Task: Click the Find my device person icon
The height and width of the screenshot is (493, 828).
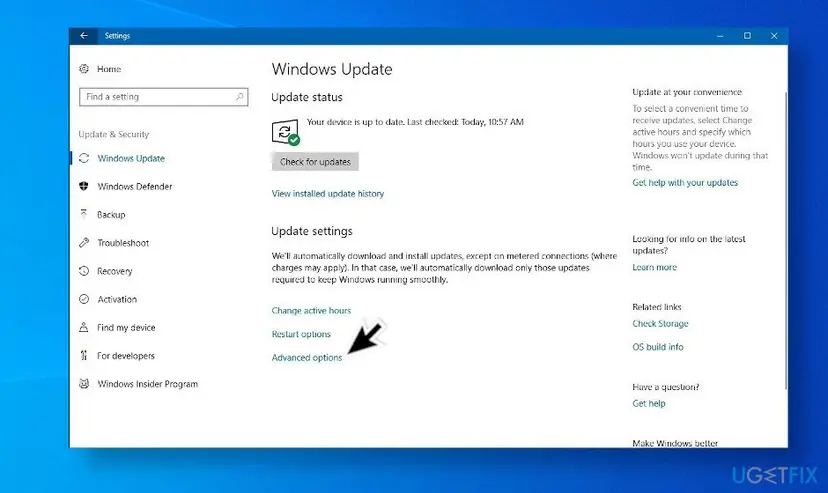Action: click(x=84, y=327)
